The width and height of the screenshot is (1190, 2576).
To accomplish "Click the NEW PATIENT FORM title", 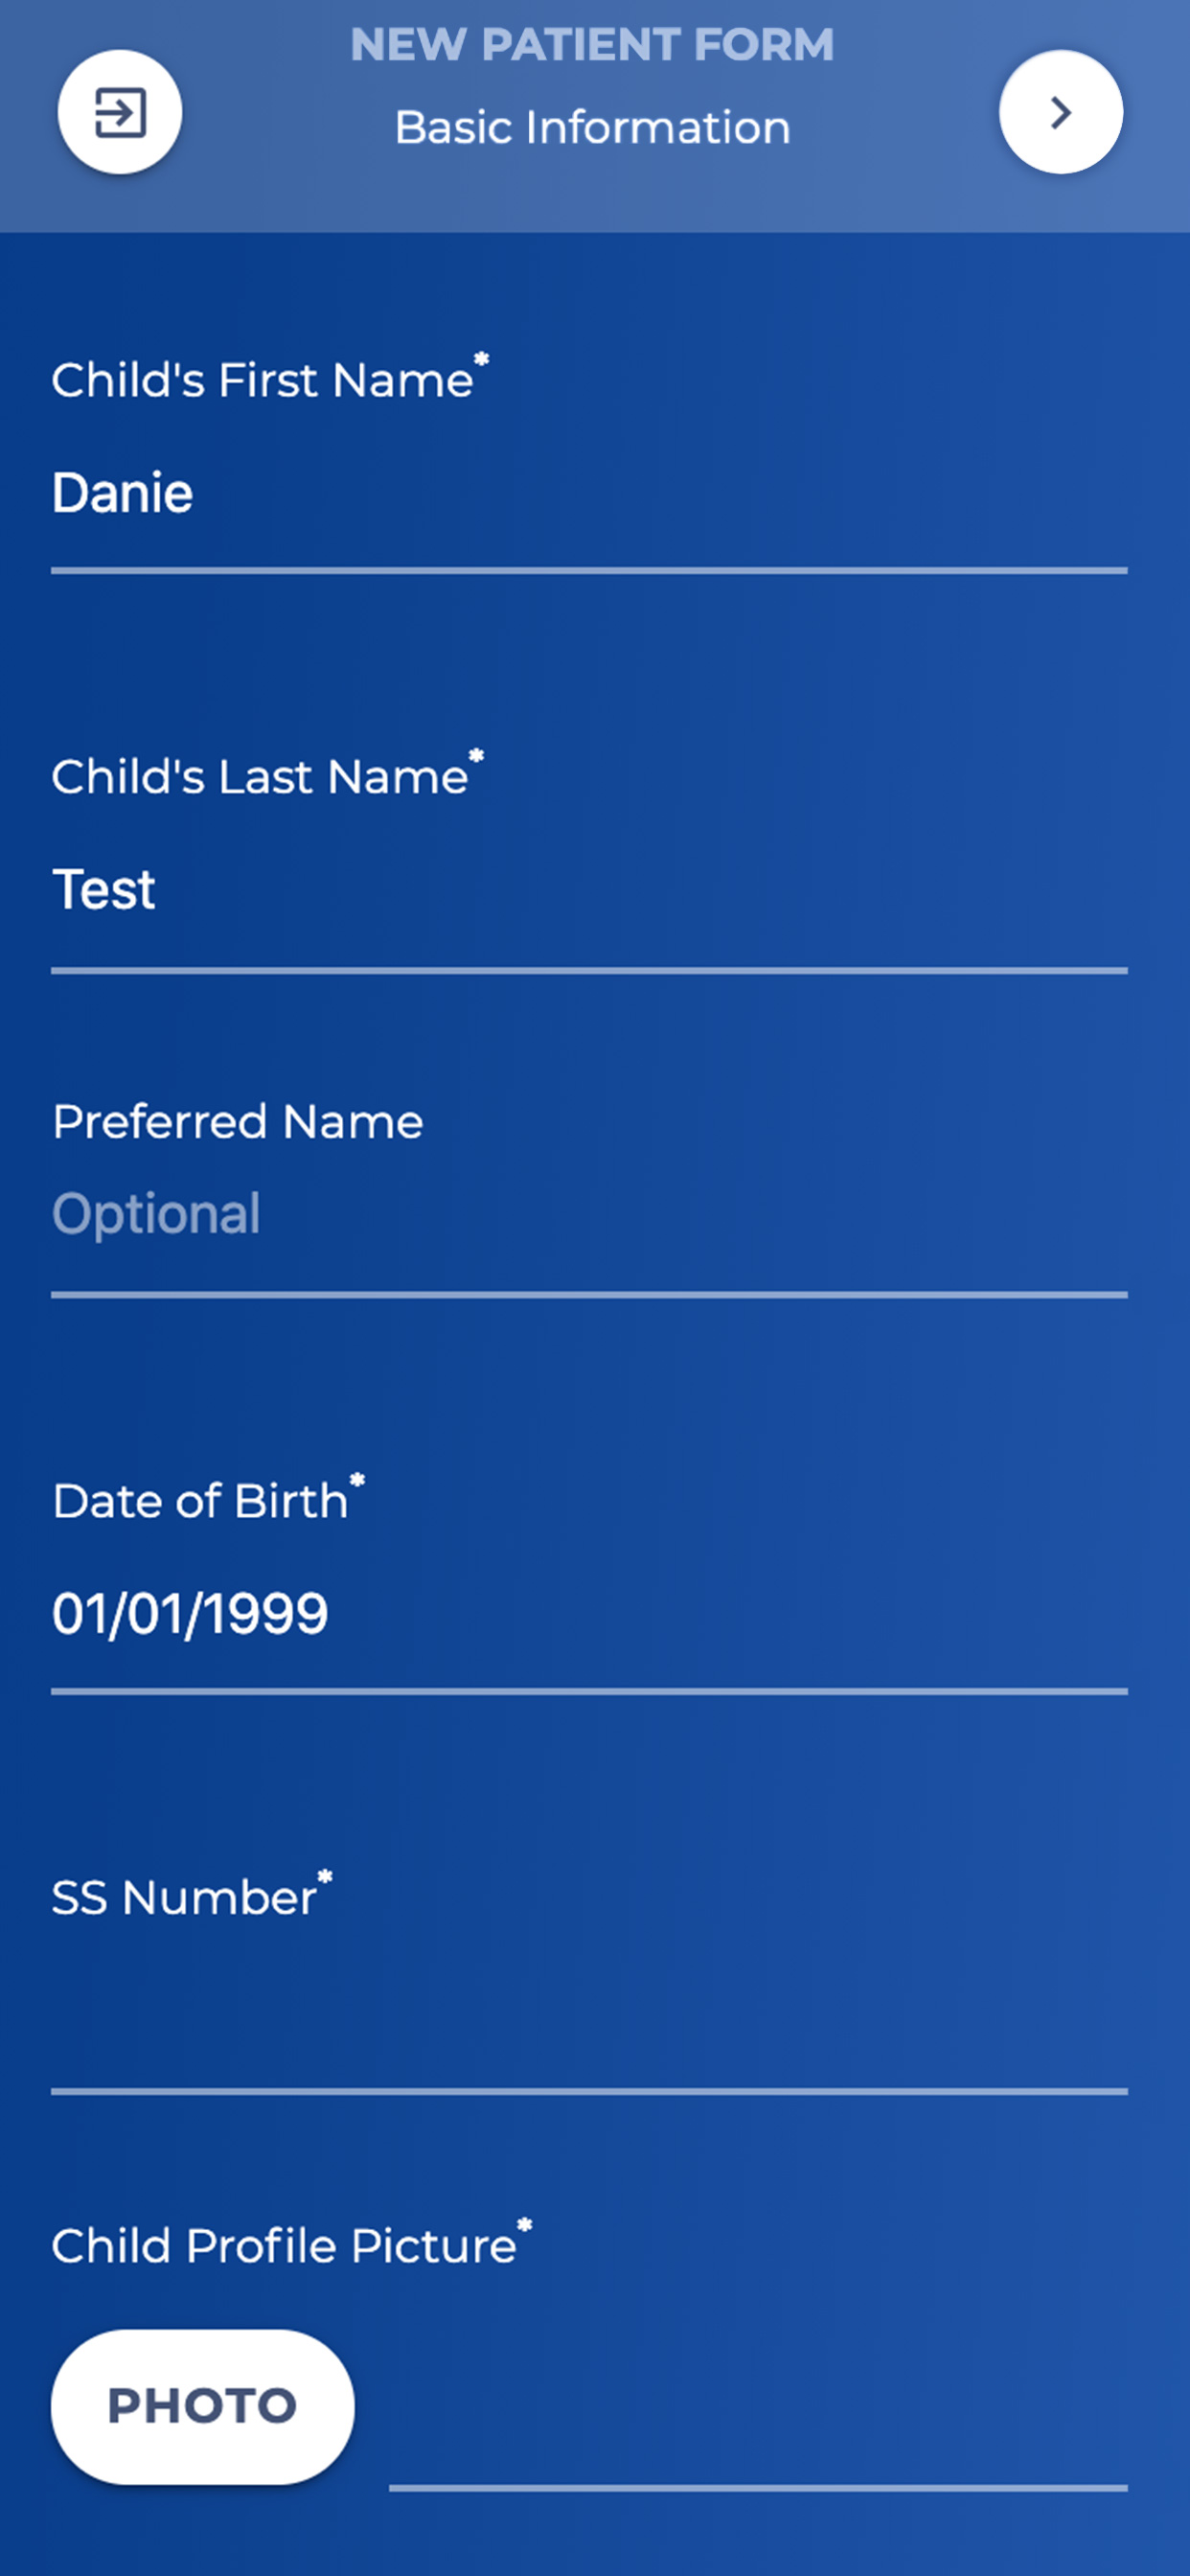I will pyautogui.click(x=592, y=45).
